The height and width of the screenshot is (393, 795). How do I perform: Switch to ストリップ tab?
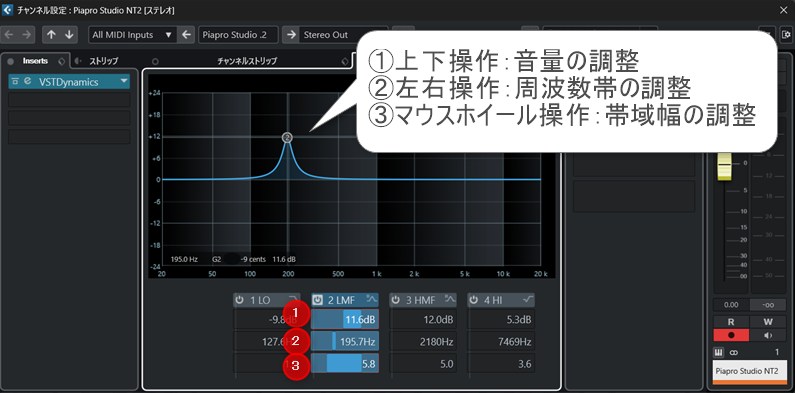(104, 61)
